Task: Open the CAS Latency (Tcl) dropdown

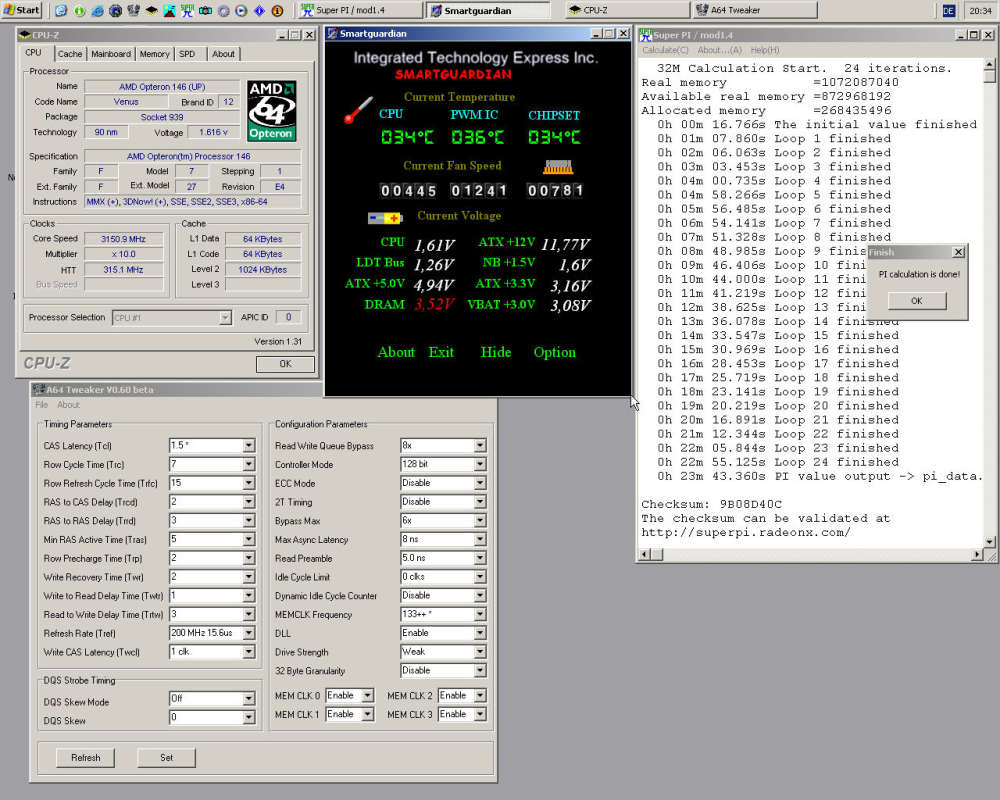Action: [x=249, y=446]
